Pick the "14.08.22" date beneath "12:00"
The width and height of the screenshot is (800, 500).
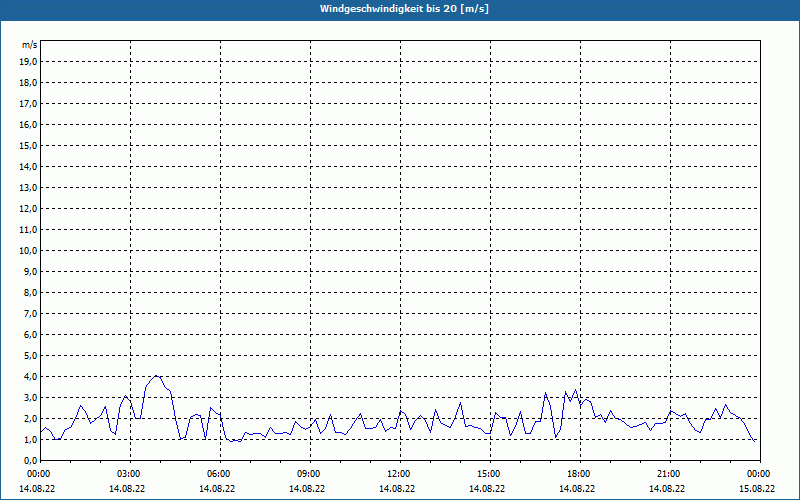coord(397,489)
